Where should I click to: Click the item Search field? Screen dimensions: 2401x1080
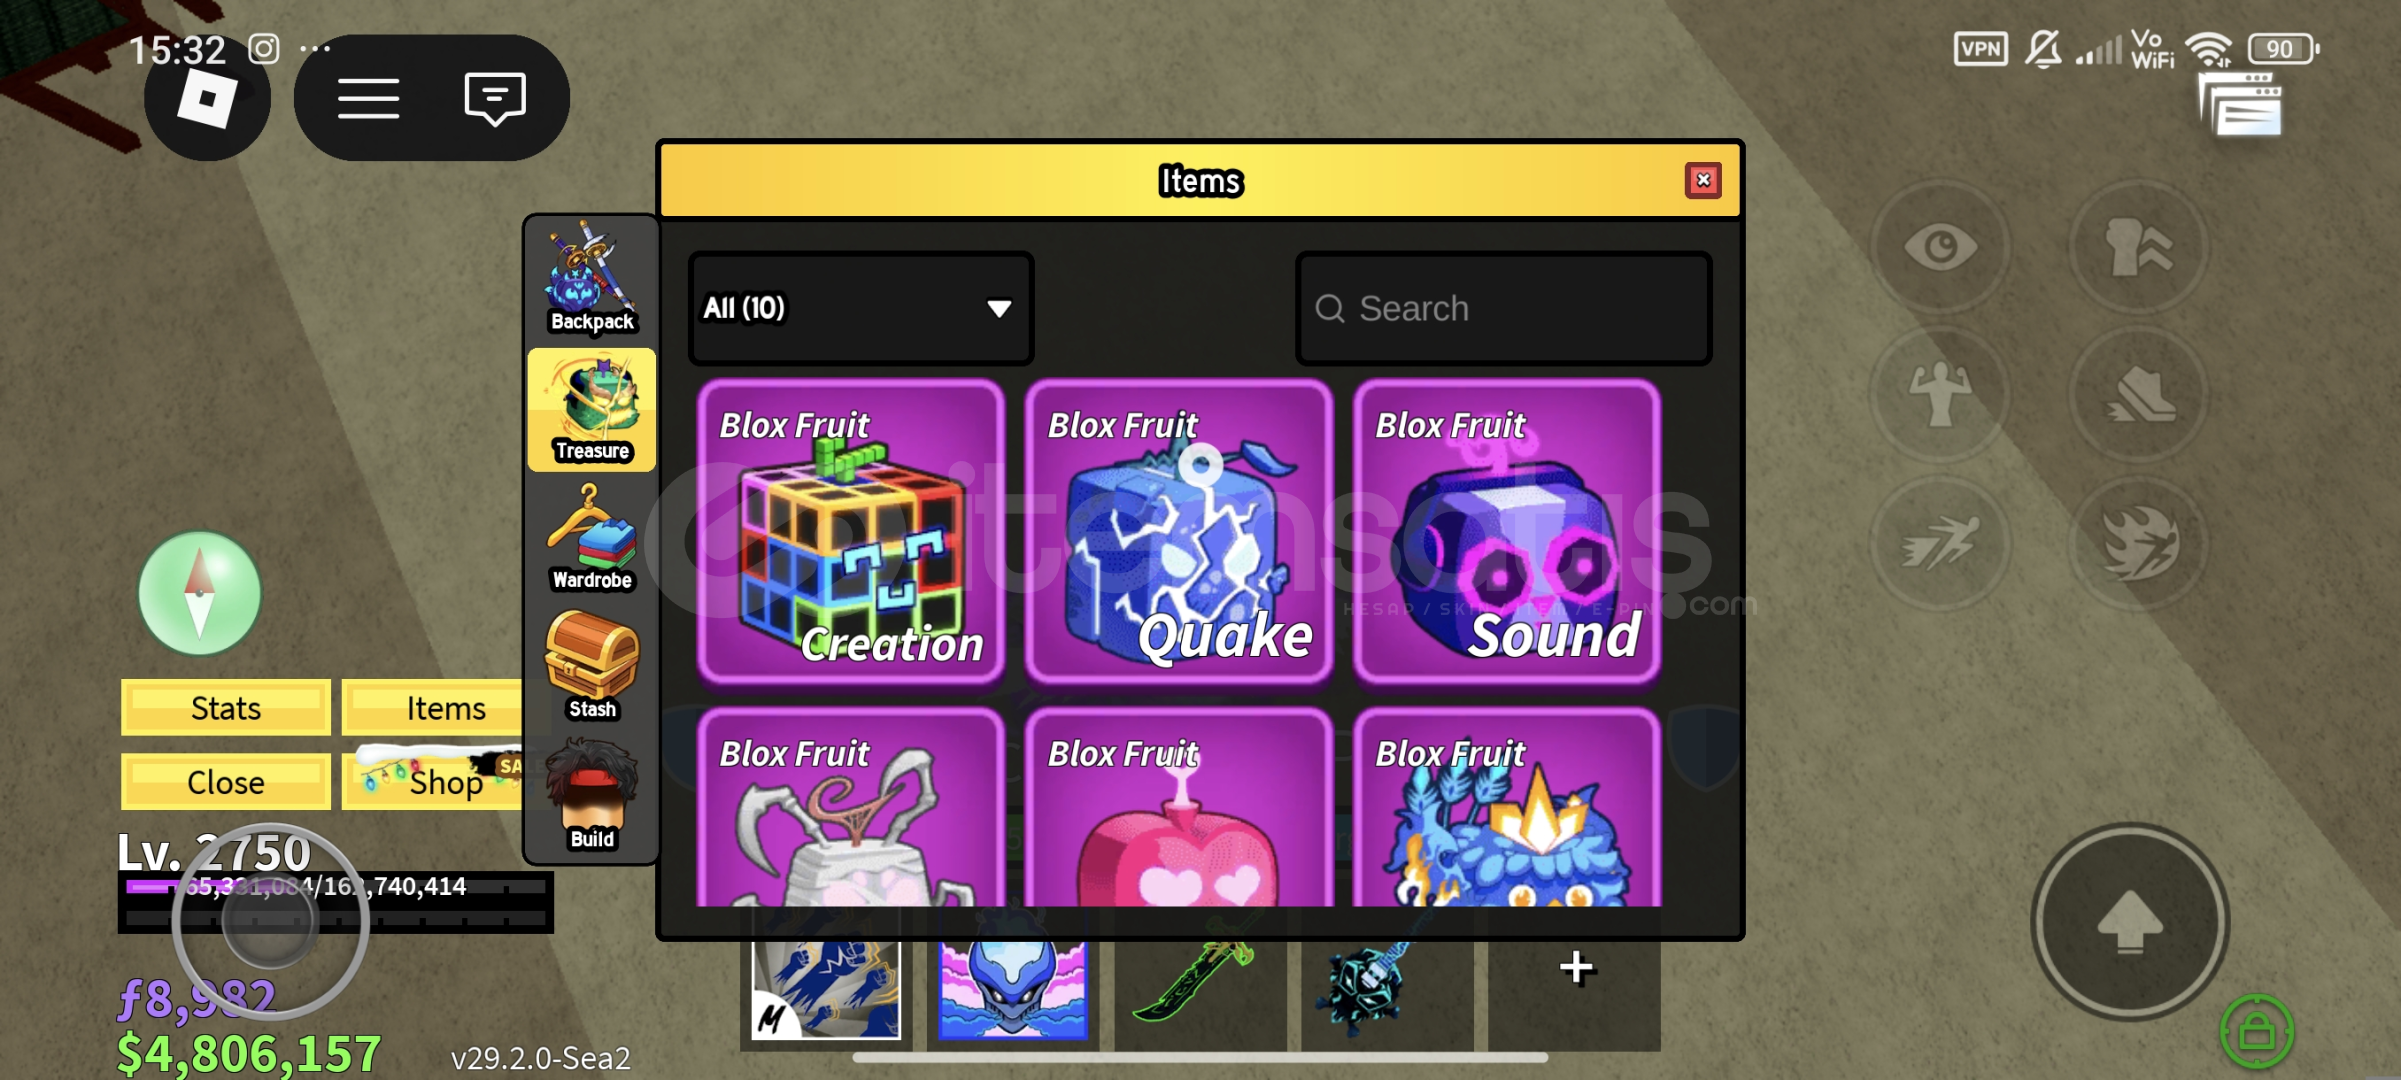coord(1503,308)
